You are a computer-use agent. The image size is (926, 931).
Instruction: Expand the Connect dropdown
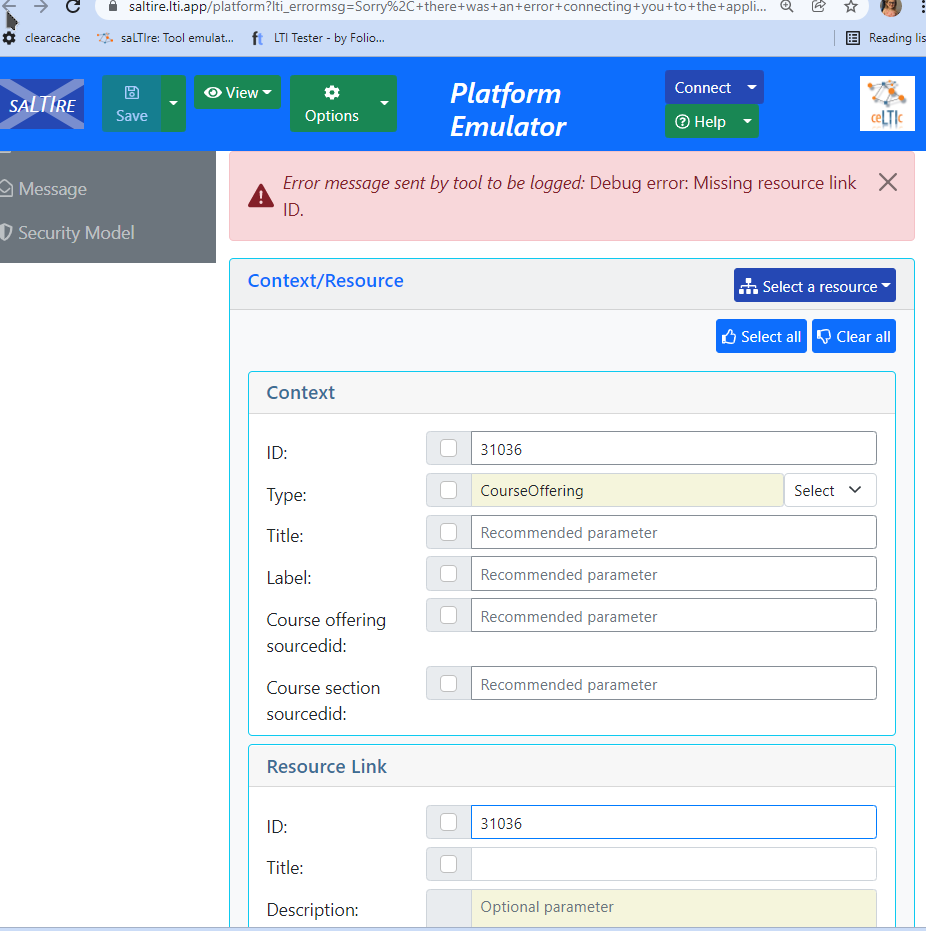[x=713, y=87]
